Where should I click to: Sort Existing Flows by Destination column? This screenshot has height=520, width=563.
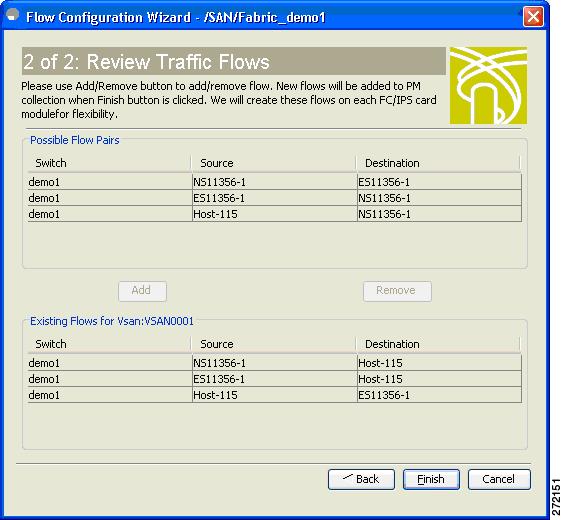[438, 344]
